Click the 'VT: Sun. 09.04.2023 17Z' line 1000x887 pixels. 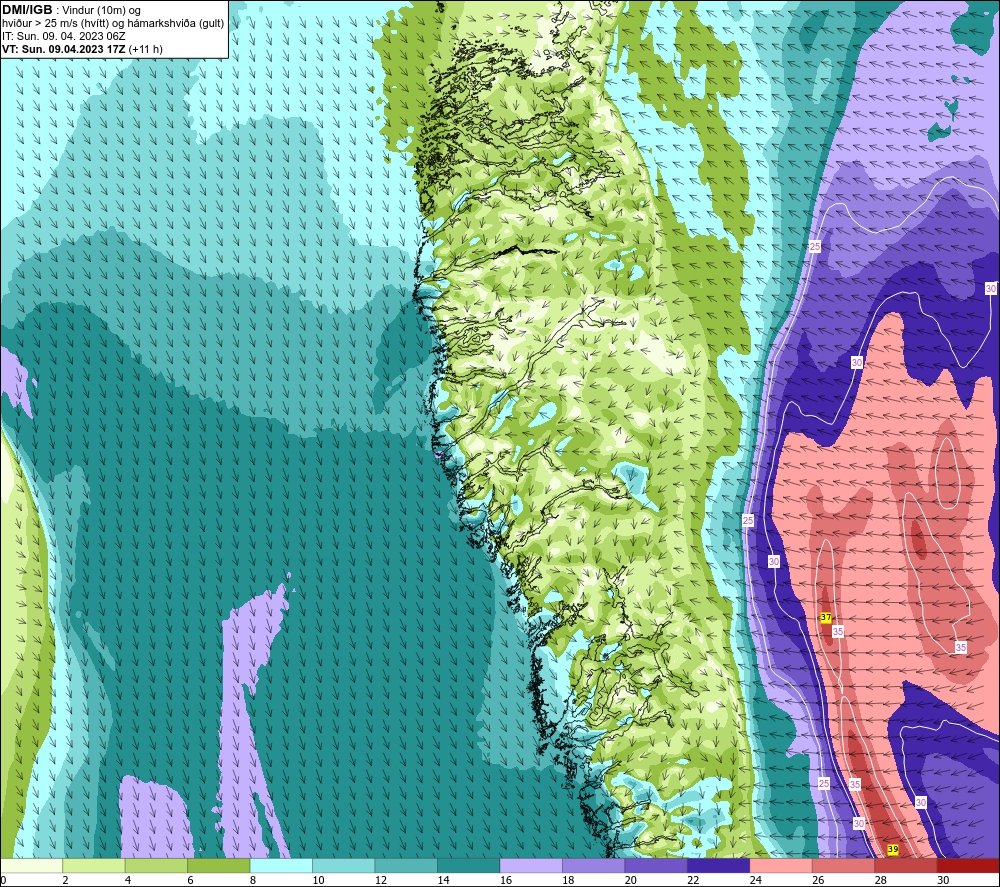click(x=64, y=49)
